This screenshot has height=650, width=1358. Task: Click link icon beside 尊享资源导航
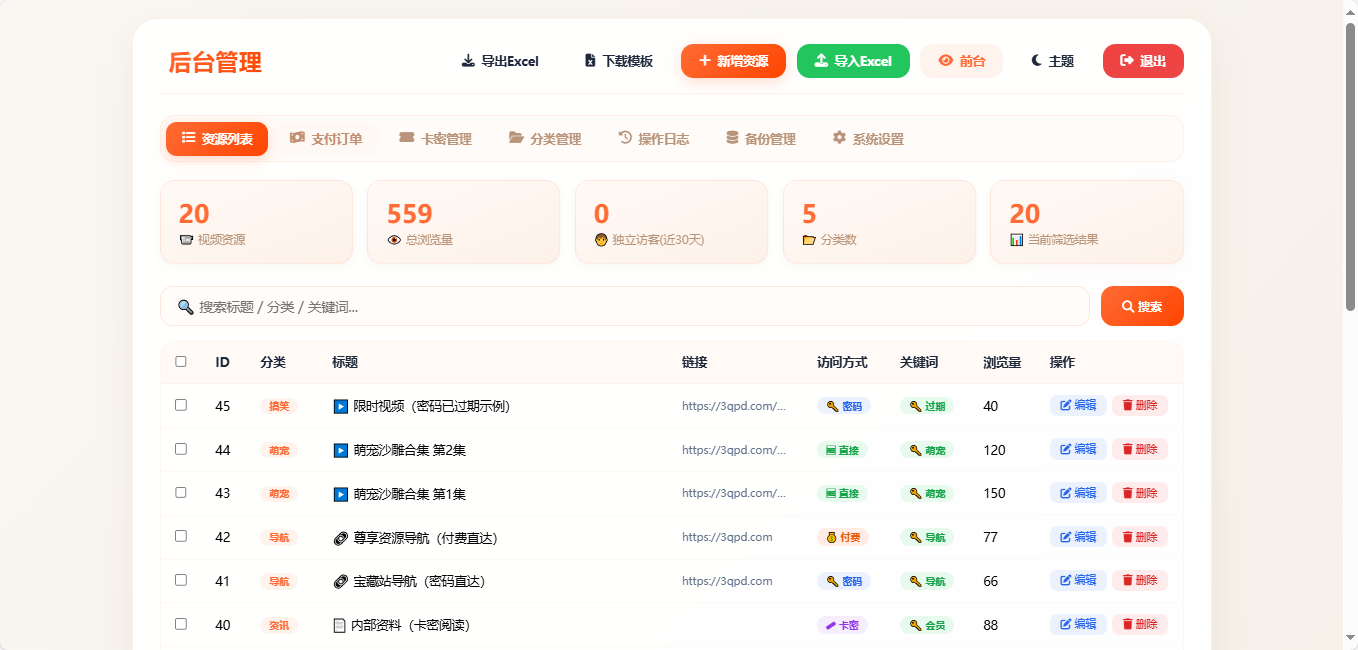pos(341,538)
